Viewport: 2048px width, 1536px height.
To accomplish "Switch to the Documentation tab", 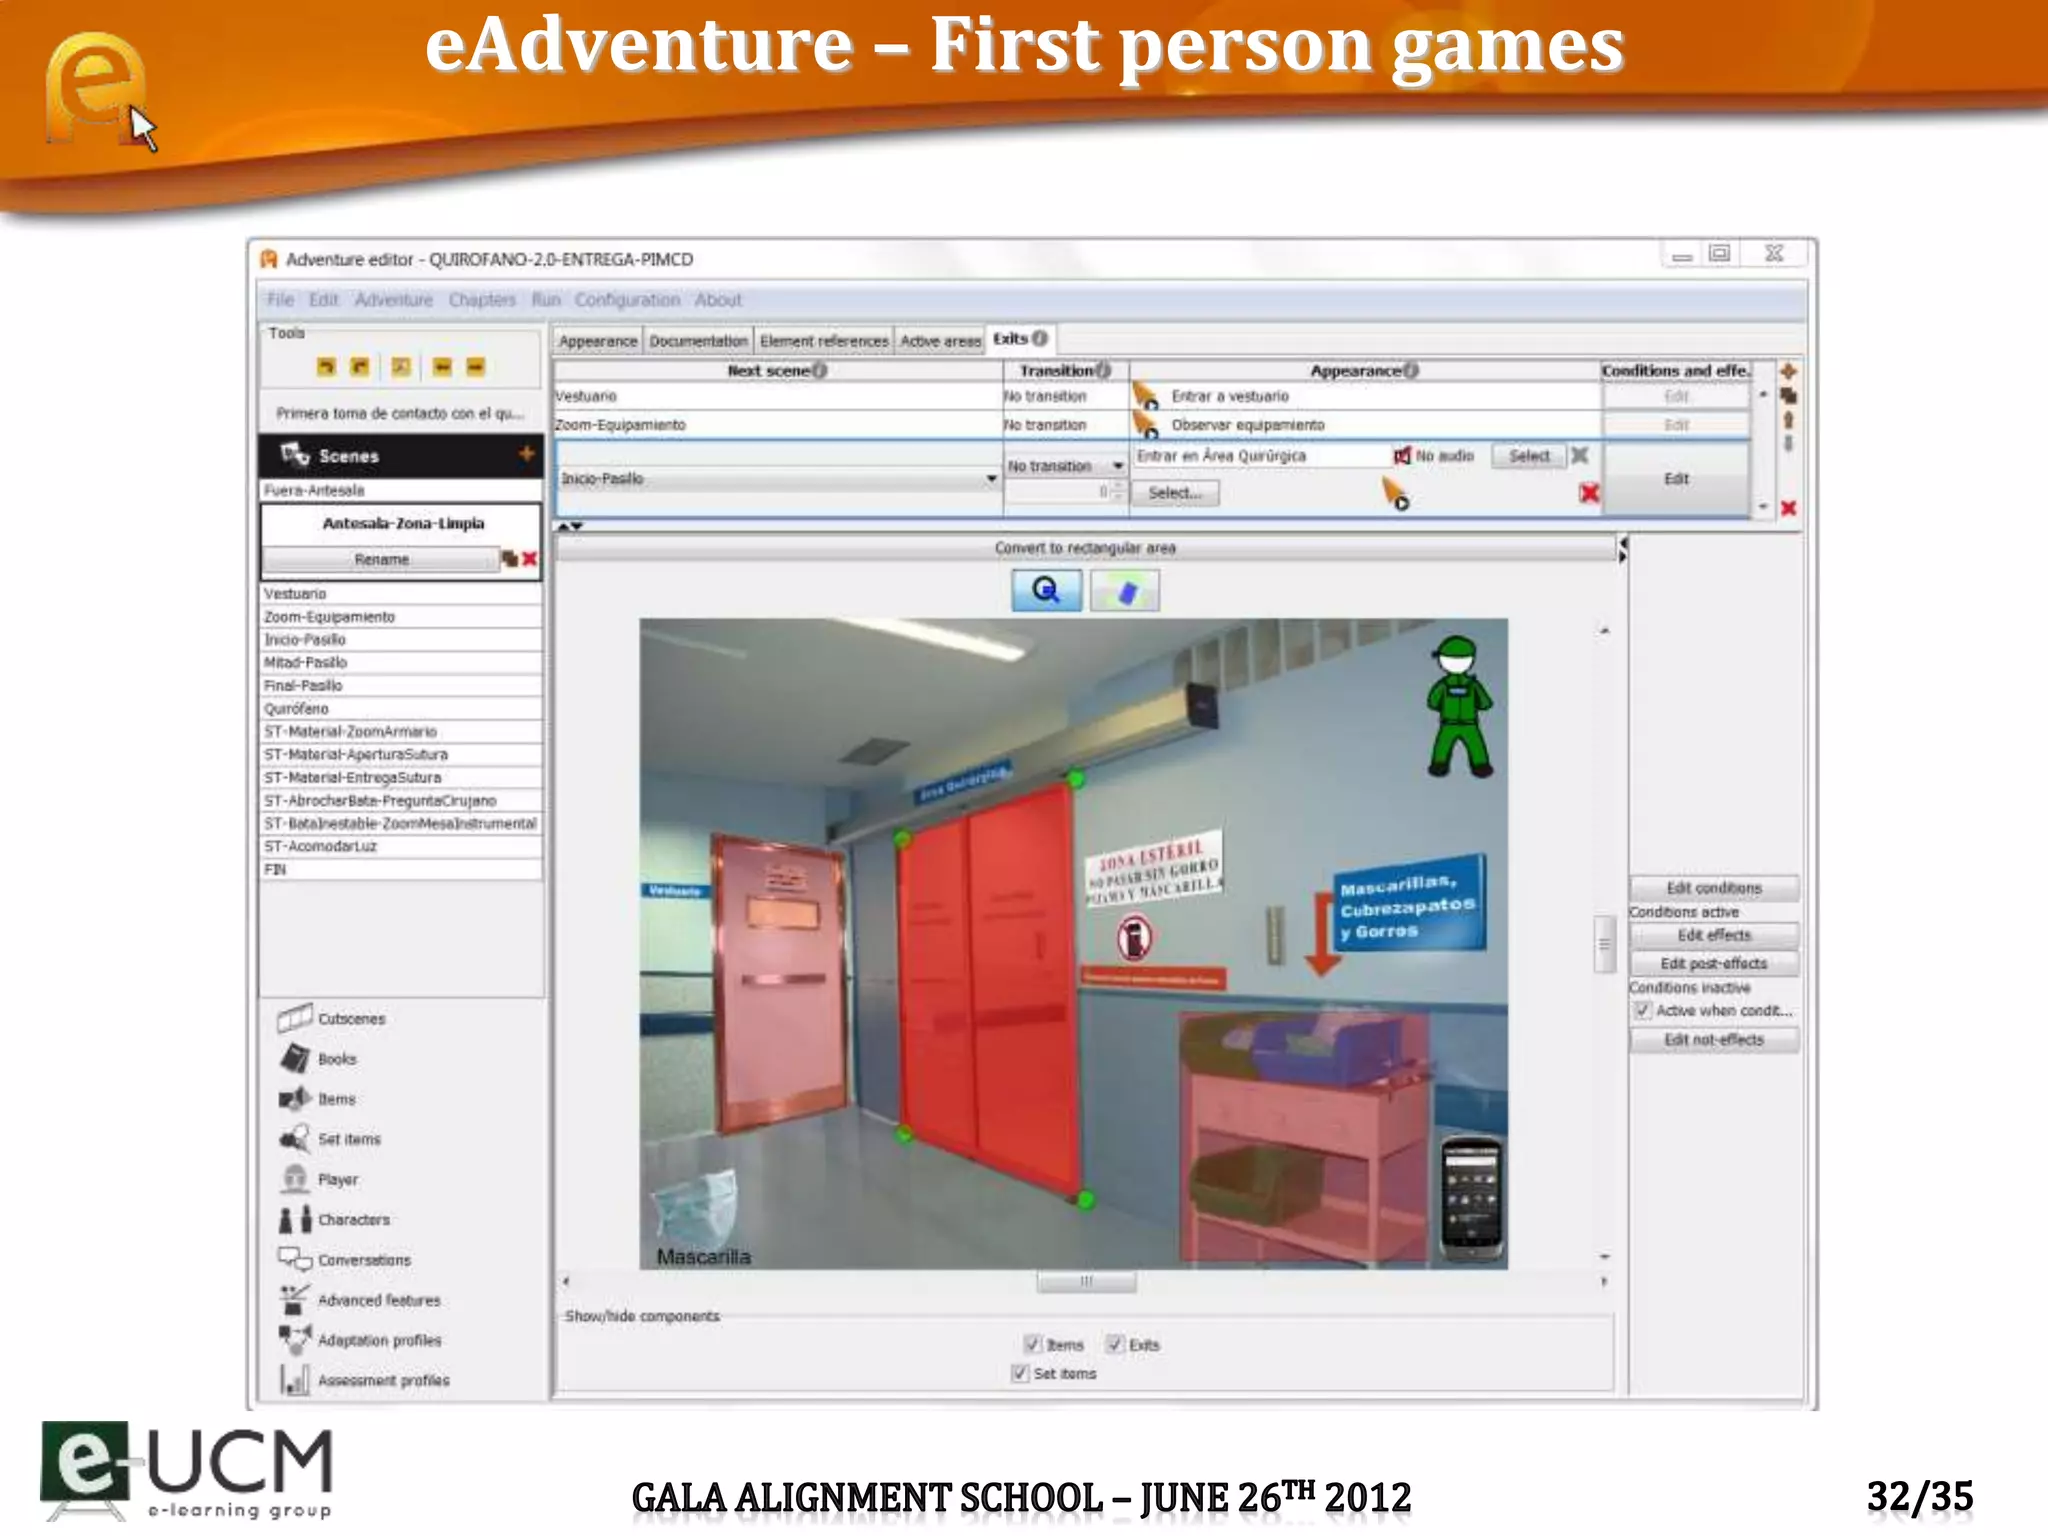I will click(698, 341).
